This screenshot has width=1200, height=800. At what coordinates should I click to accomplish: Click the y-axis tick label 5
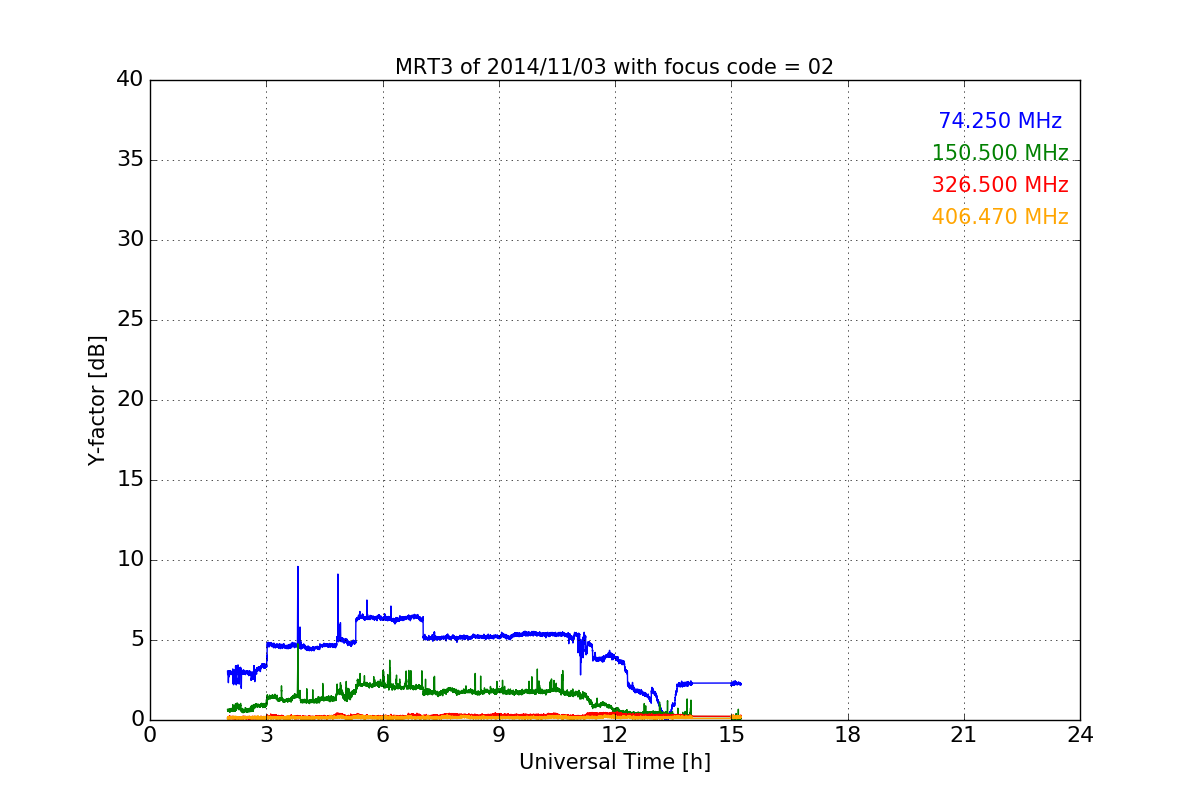(x=136, y=640)
